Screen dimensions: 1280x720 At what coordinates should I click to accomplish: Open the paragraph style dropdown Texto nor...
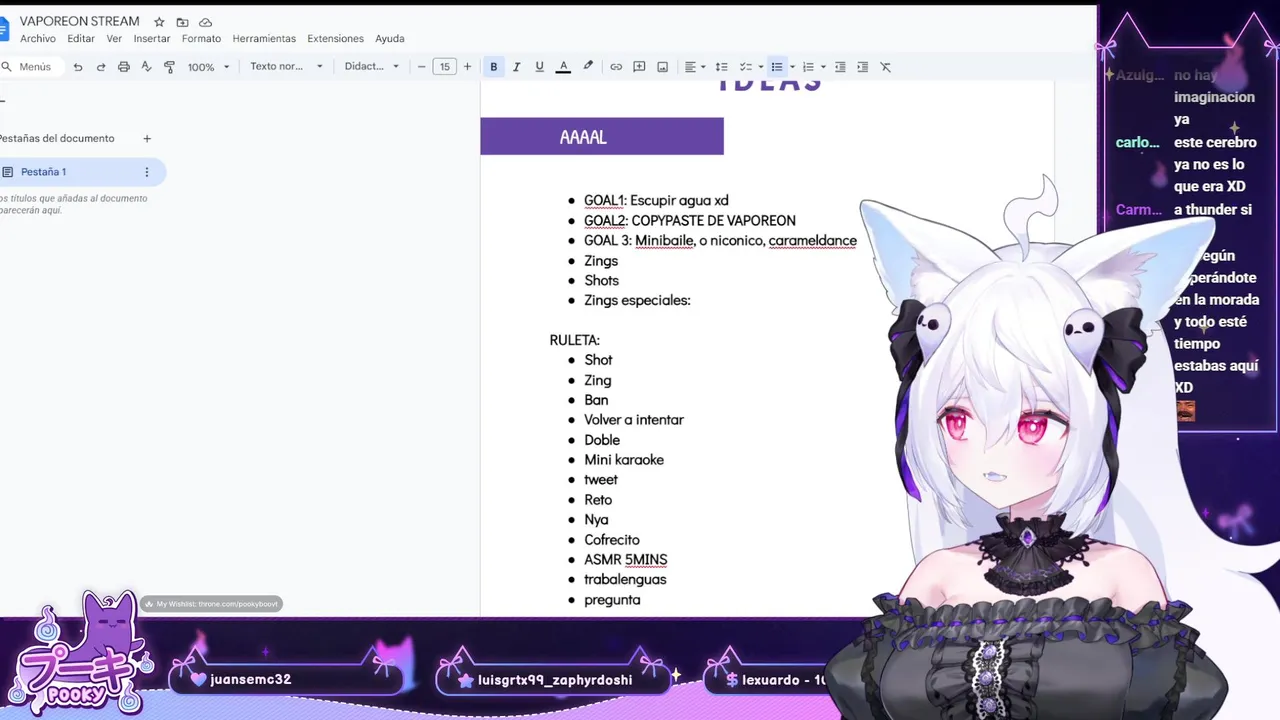pyautogui.click(x=286, y=67)
